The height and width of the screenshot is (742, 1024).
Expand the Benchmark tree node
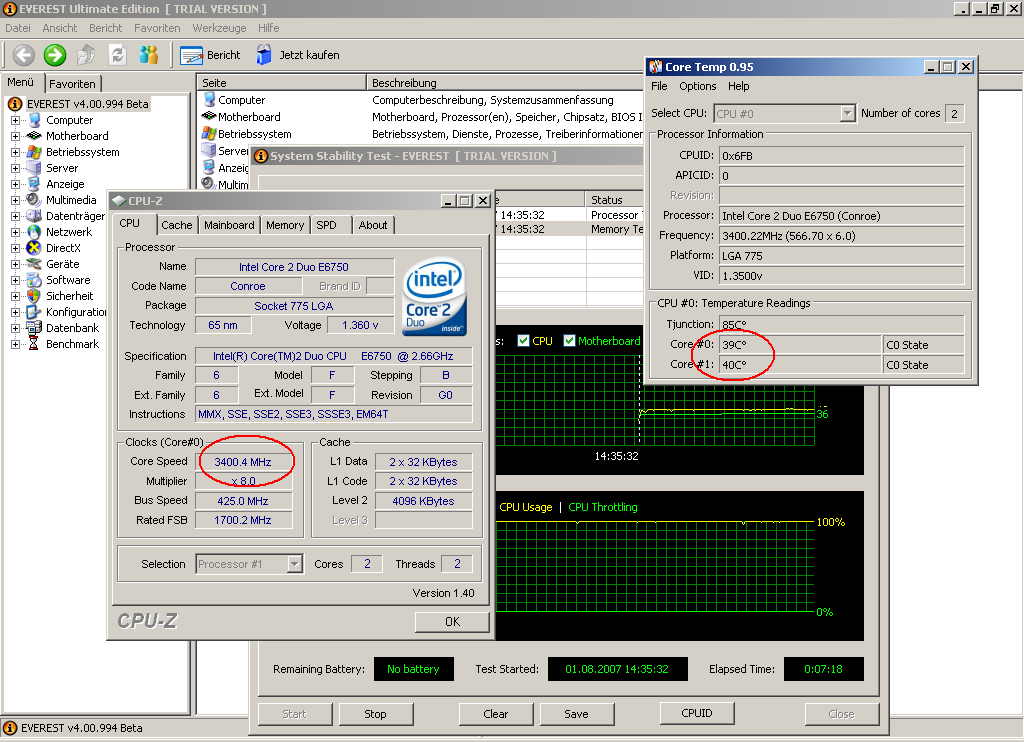pyautogui.click(x=15, y=344)
